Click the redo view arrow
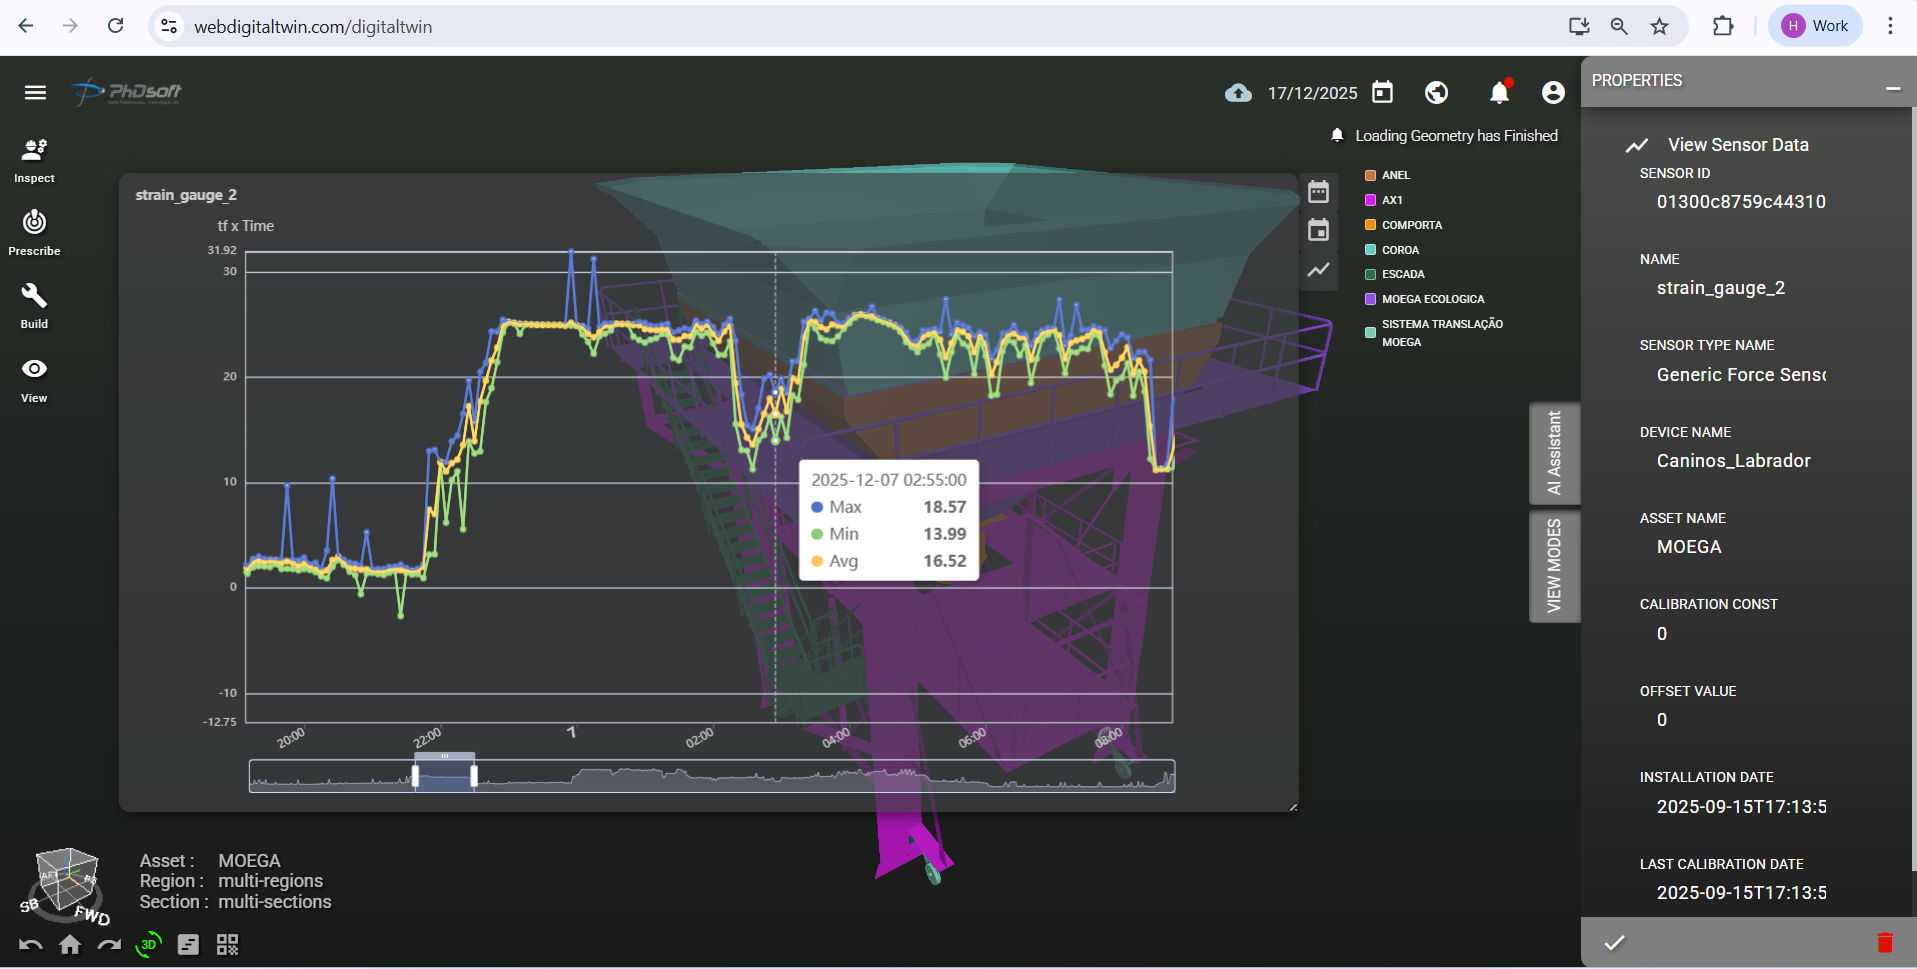Image resolution: width=1917 pixels, height=969 pixels. pos(109,945)
